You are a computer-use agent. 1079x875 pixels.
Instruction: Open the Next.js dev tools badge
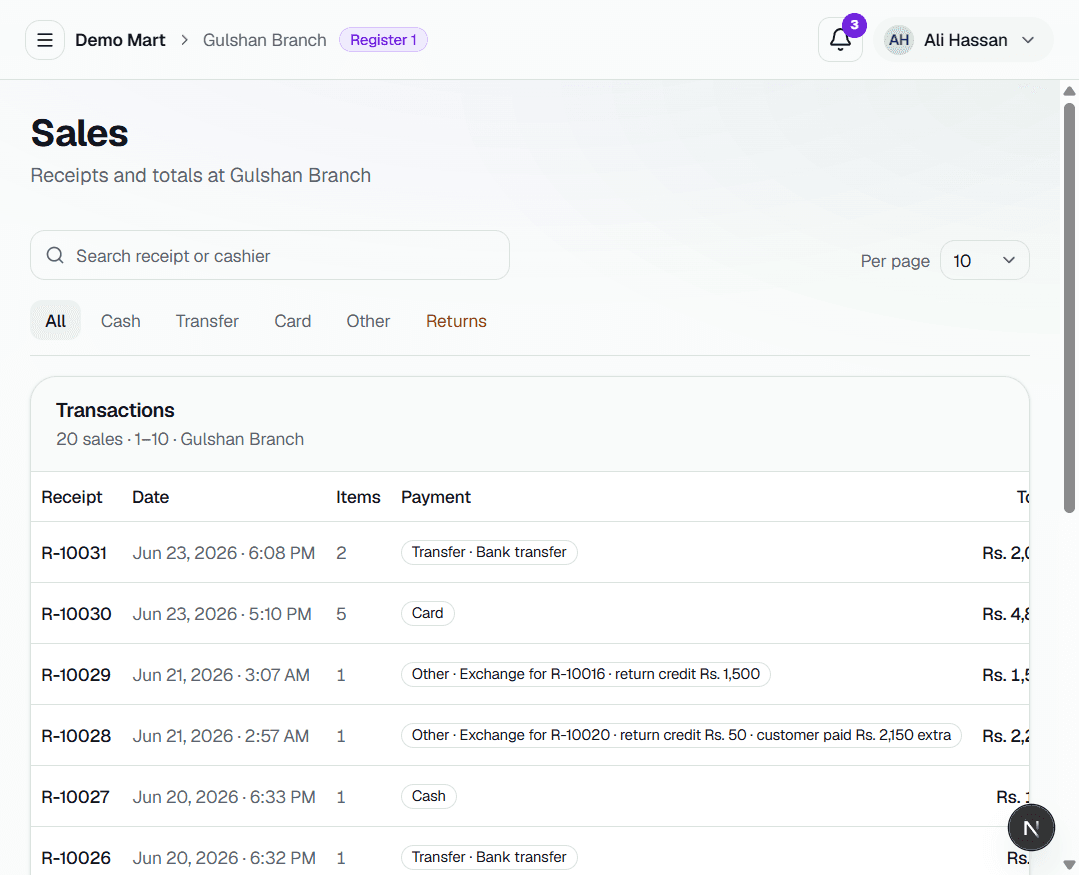pos(1031,828)
